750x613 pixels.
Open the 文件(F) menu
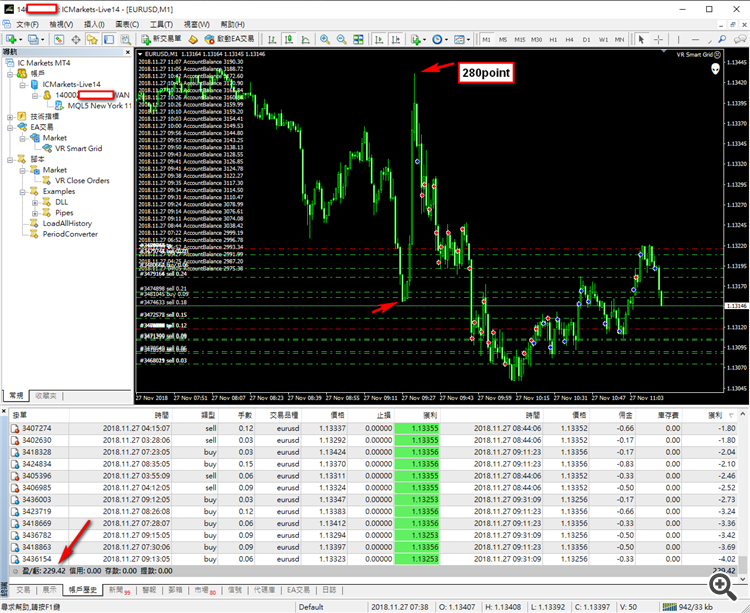point(27,24)
